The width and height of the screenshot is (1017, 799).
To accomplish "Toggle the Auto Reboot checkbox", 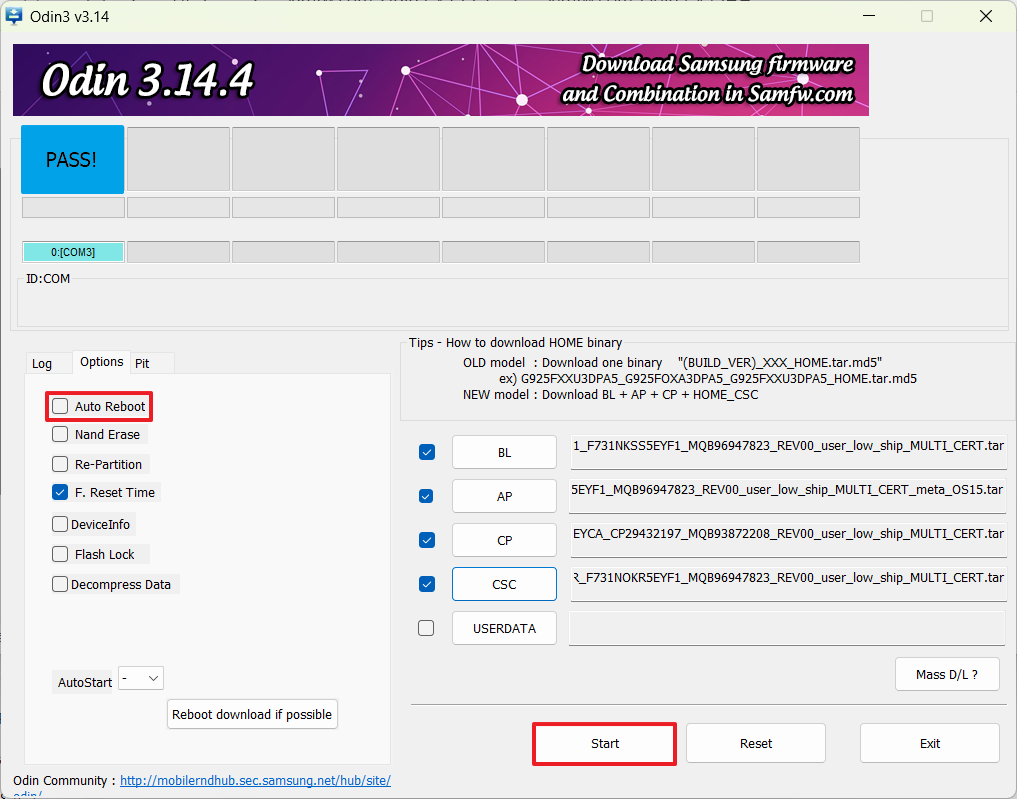I will coord(60,407).
